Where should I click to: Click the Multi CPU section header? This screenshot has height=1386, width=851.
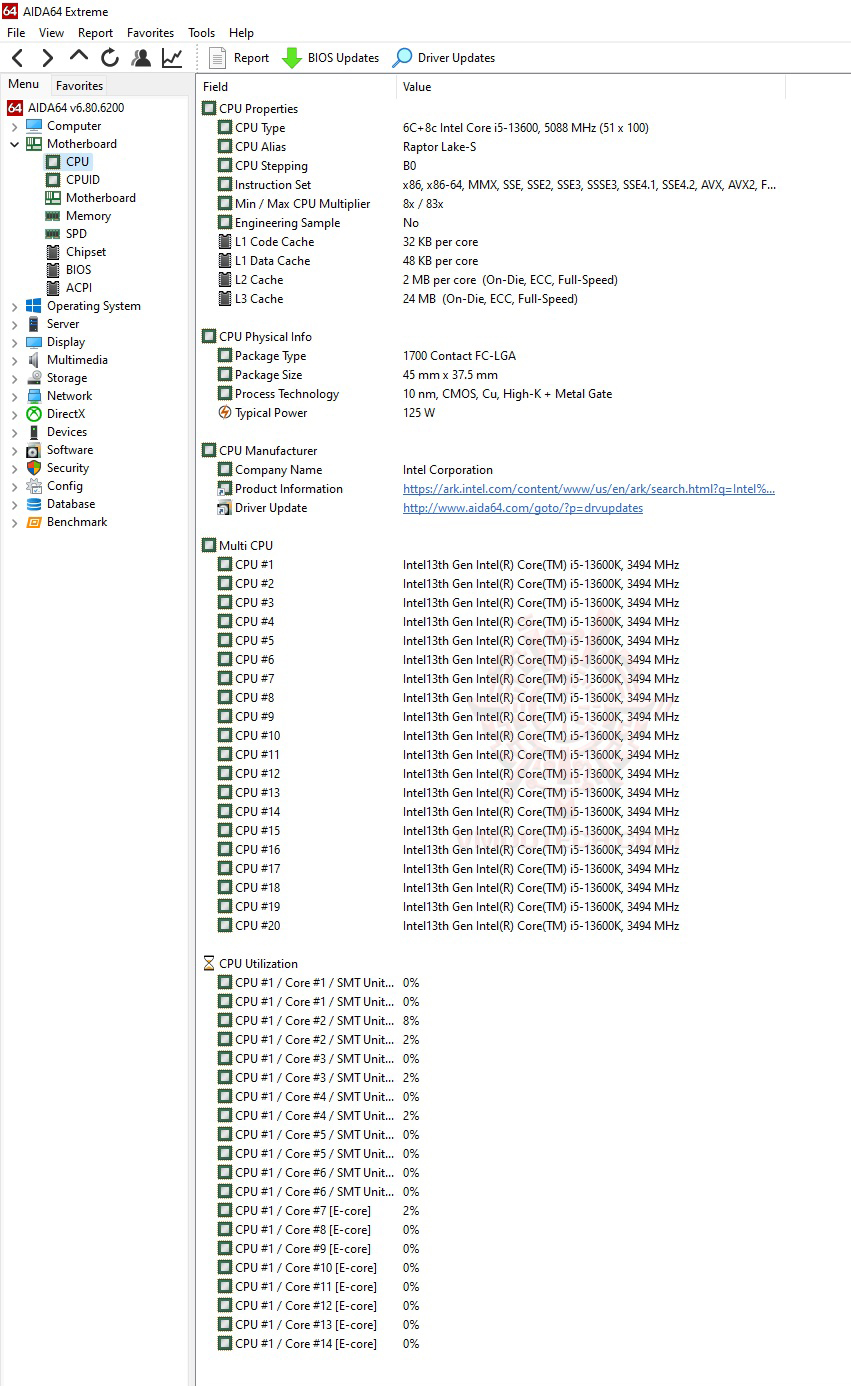click(x=246, y=546)
